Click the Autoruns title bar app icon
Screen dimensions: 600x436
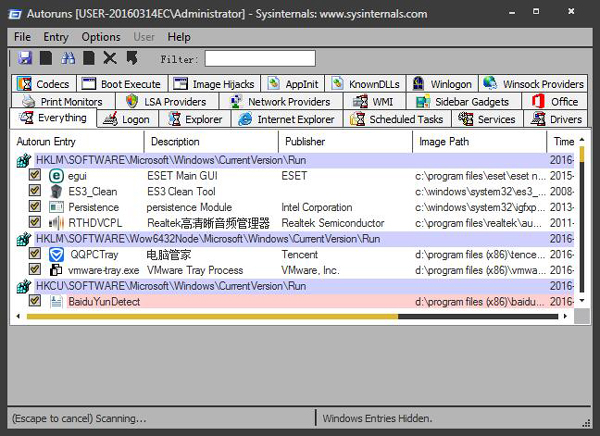[15, 14]
